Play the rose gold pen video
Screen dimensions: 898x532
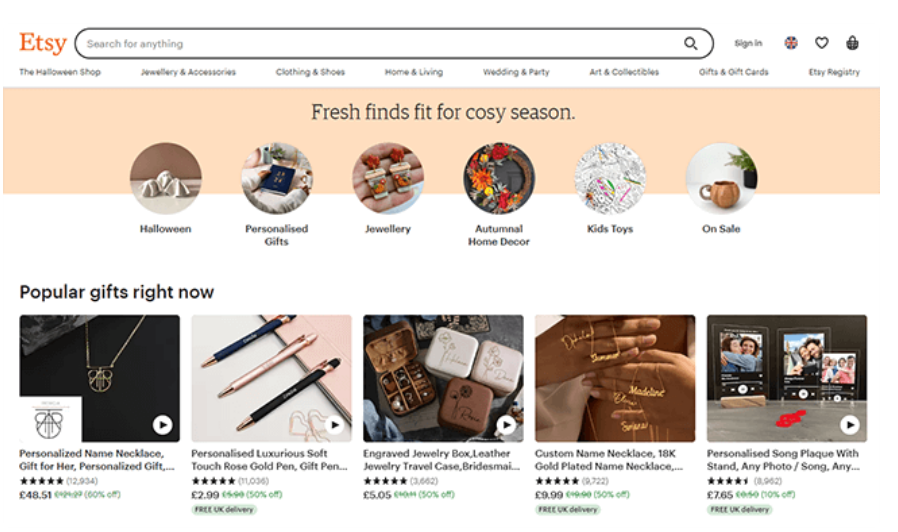click(334, 425)
